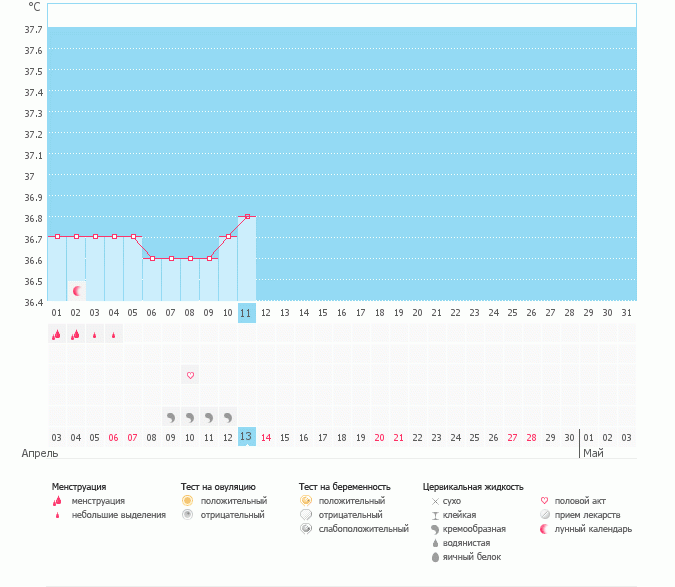Select the highlighted cycle day 11 label
675x587 pixels.
(x=247, y=313)
